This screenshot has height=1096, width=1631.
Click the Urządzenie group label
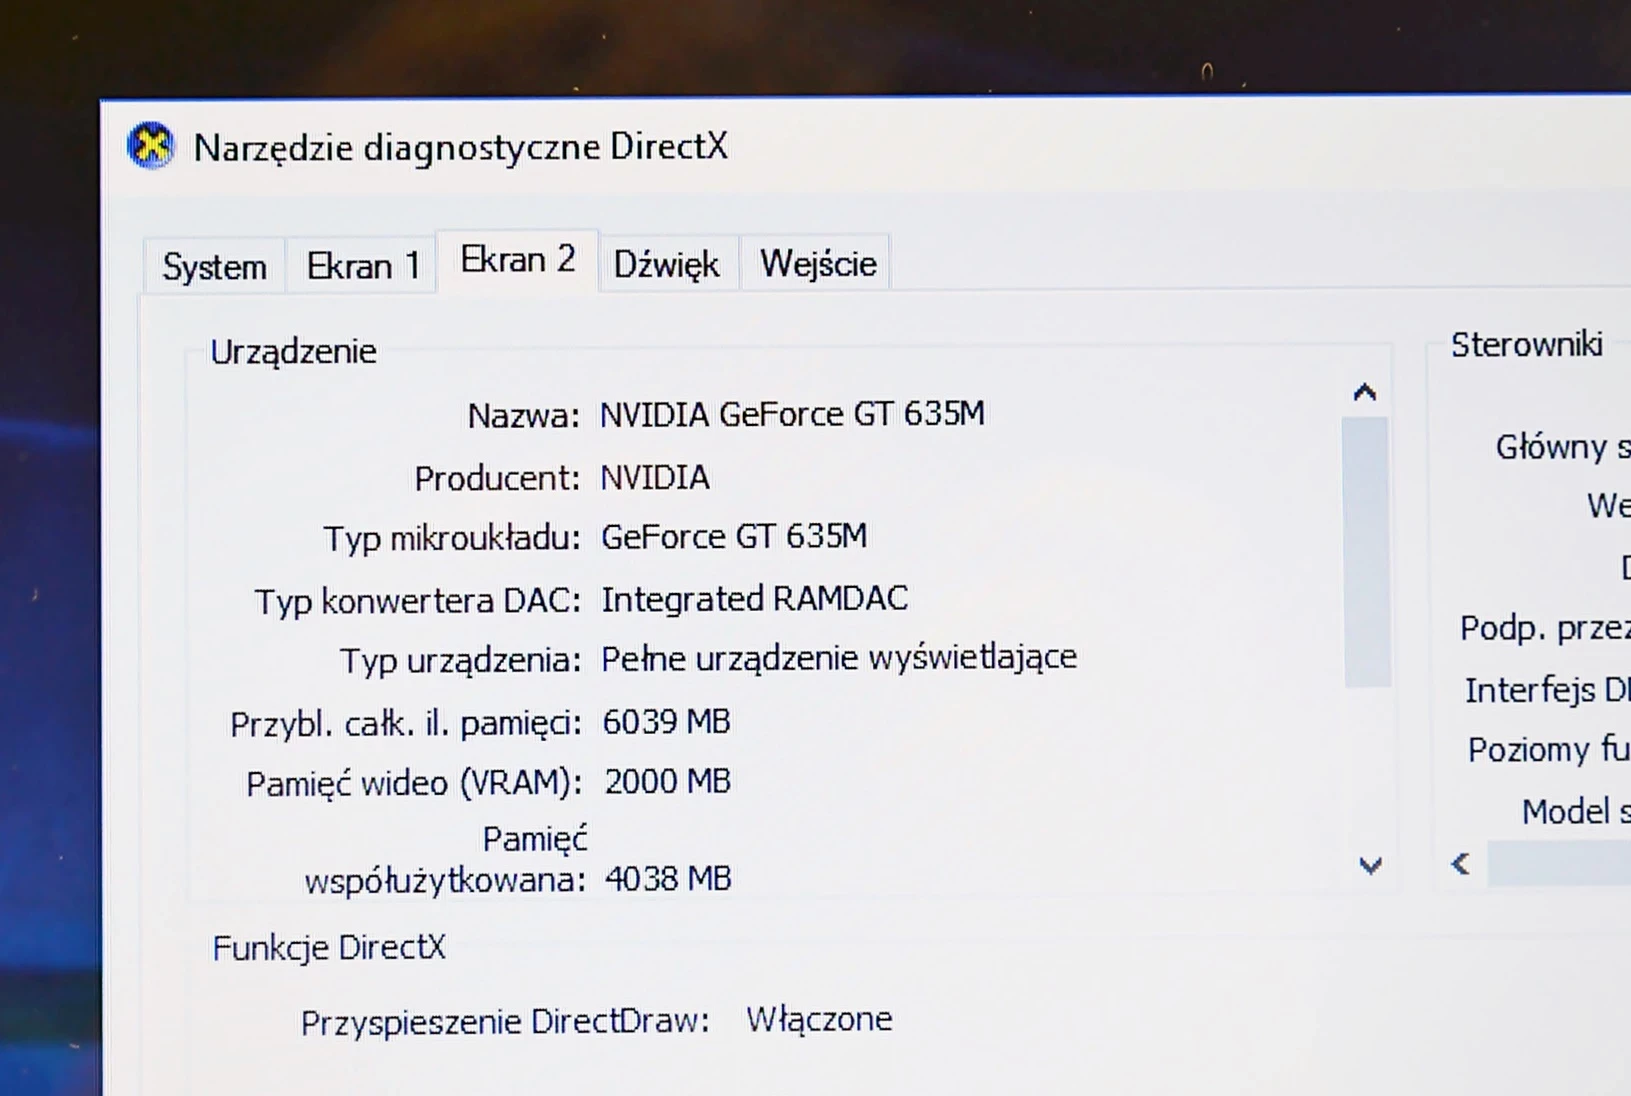[x=293, y=351]
